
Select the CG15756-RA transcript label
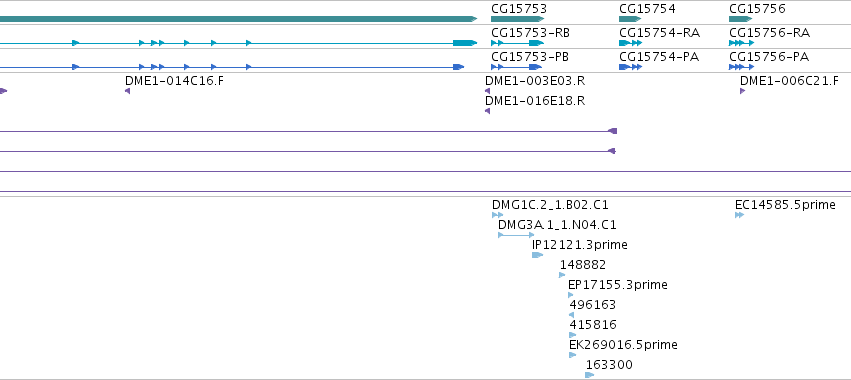click(x=770, y=33)
